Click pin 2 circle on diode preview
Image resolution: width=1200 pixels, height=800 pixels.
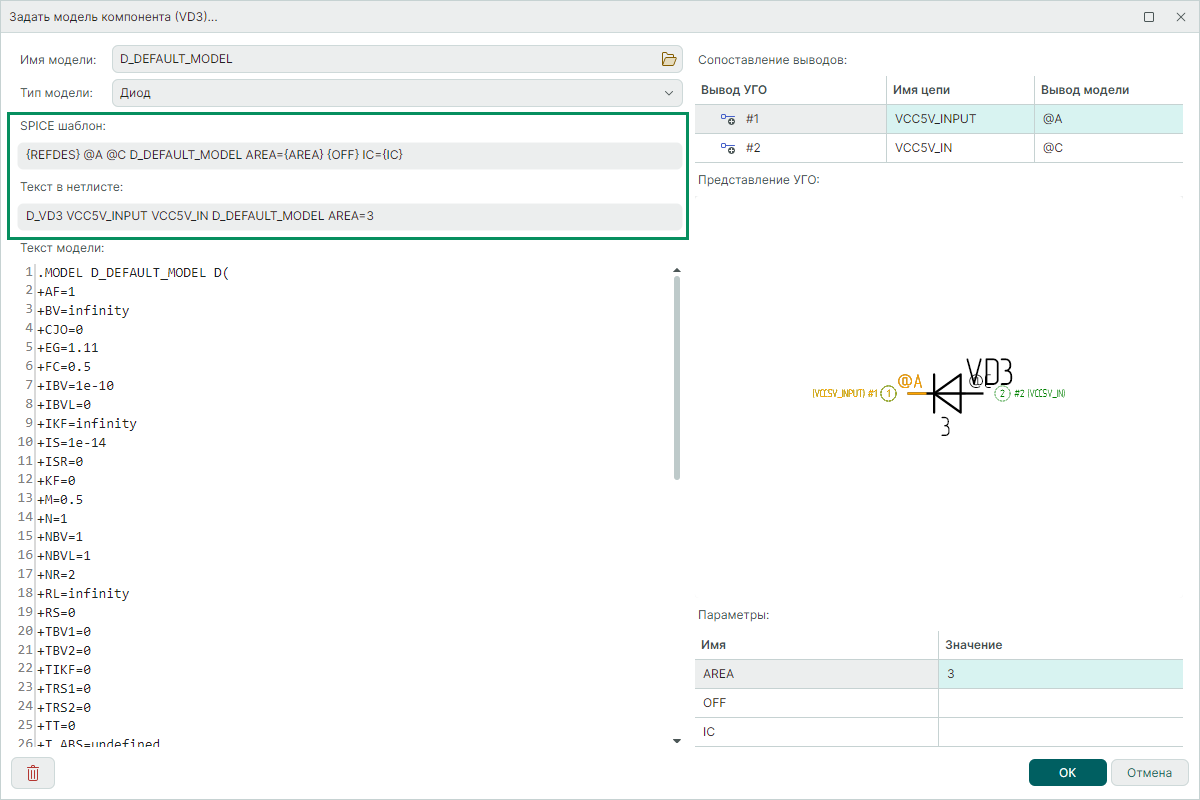coord(1002,394)
